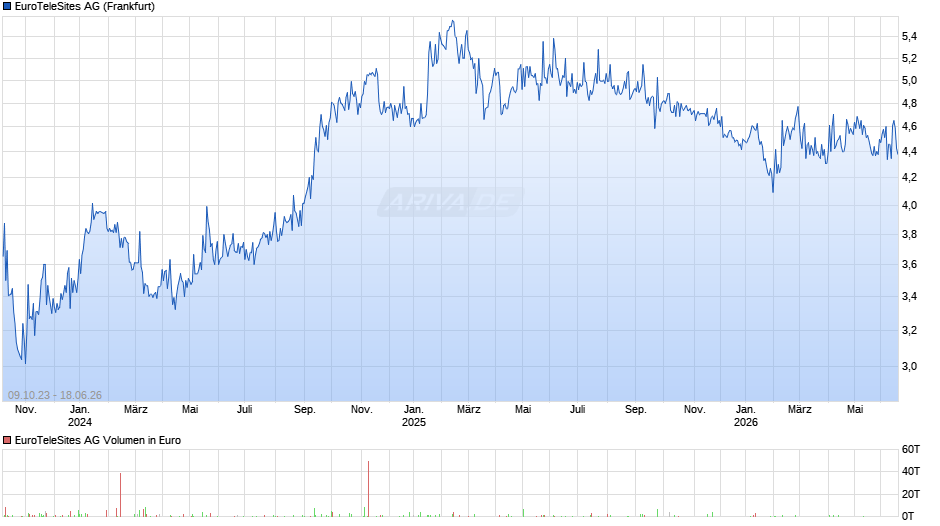Click the 4,4 price axis label
The image size is (940, 526).
point(909,152)
